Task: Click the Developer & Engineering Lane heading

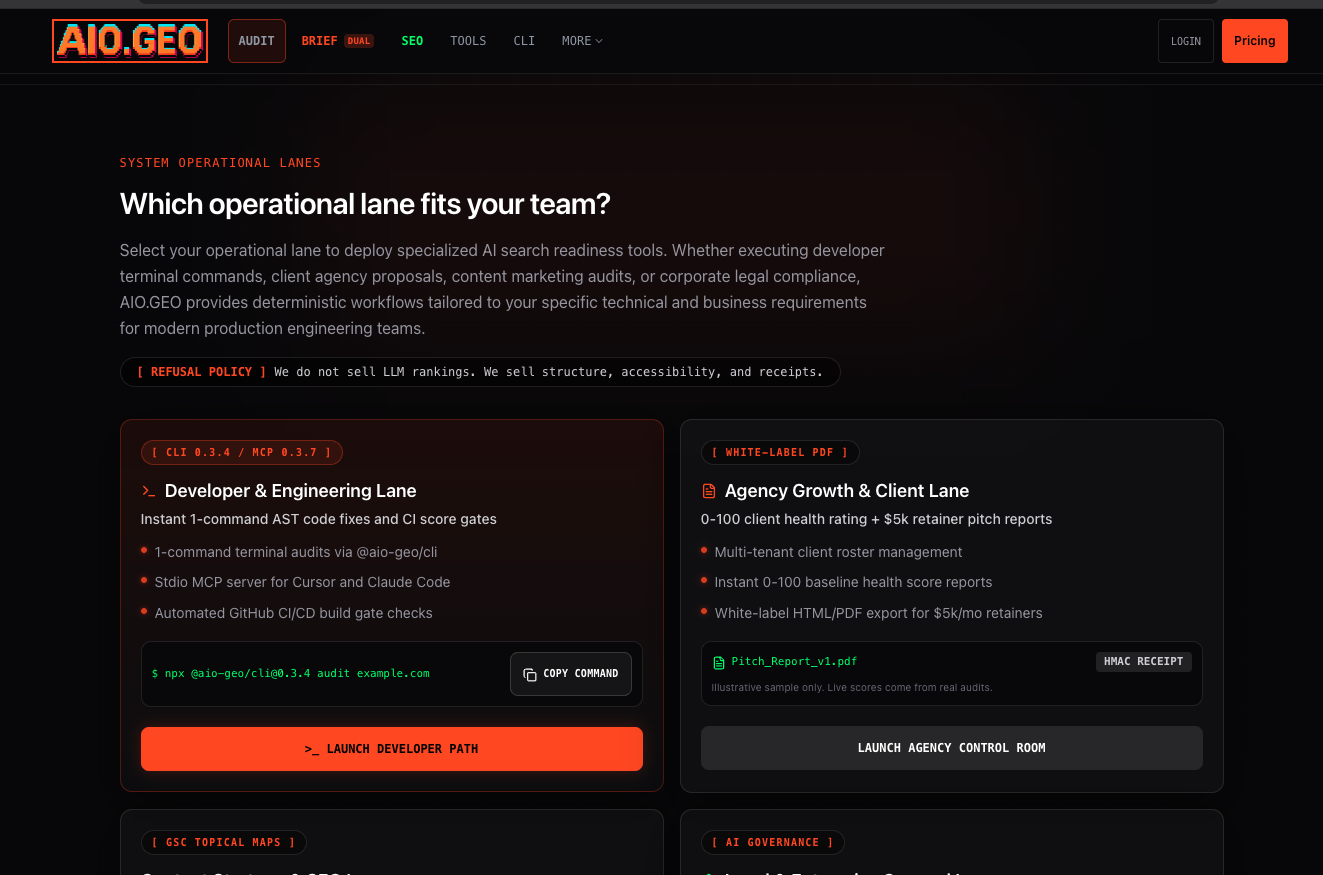Action: [x=290, y=491]
